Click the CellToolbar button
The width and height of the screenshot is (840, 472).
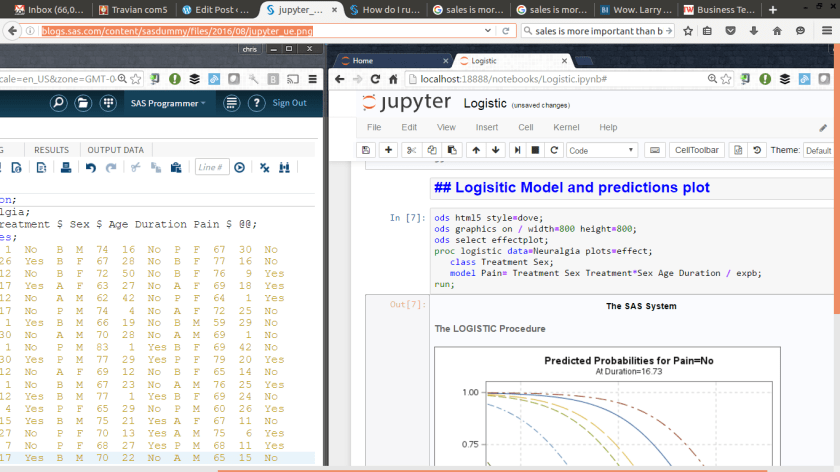(696, 151)
